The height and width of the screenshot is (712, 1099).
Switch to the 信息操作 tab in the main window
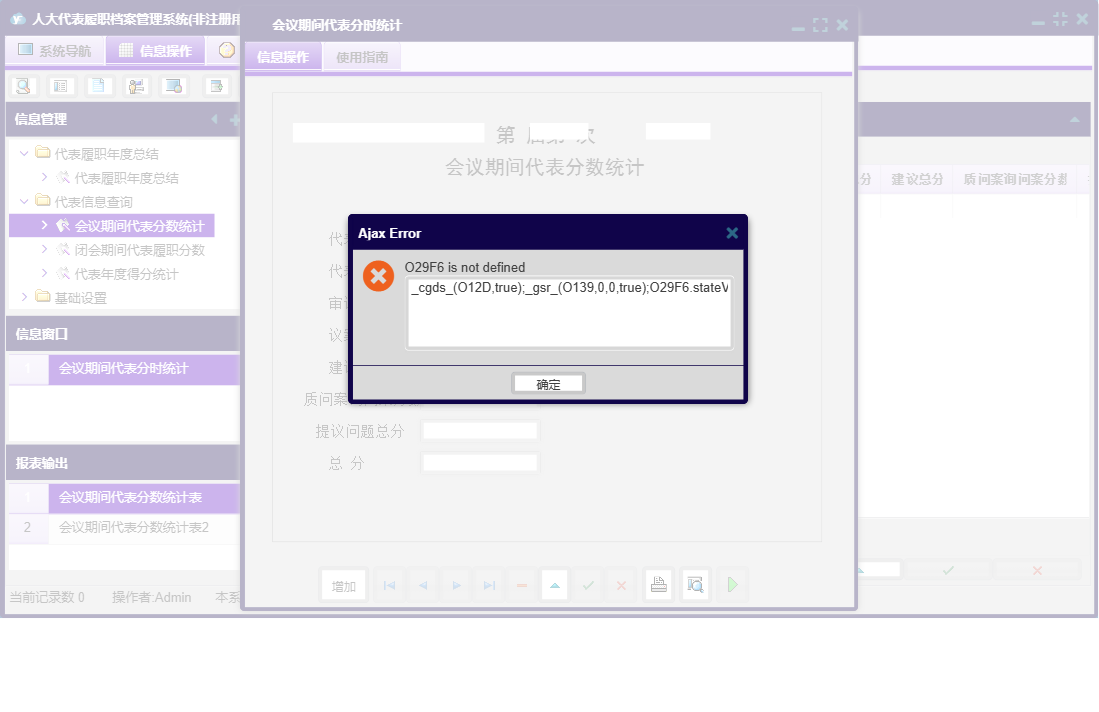[156, 50]
